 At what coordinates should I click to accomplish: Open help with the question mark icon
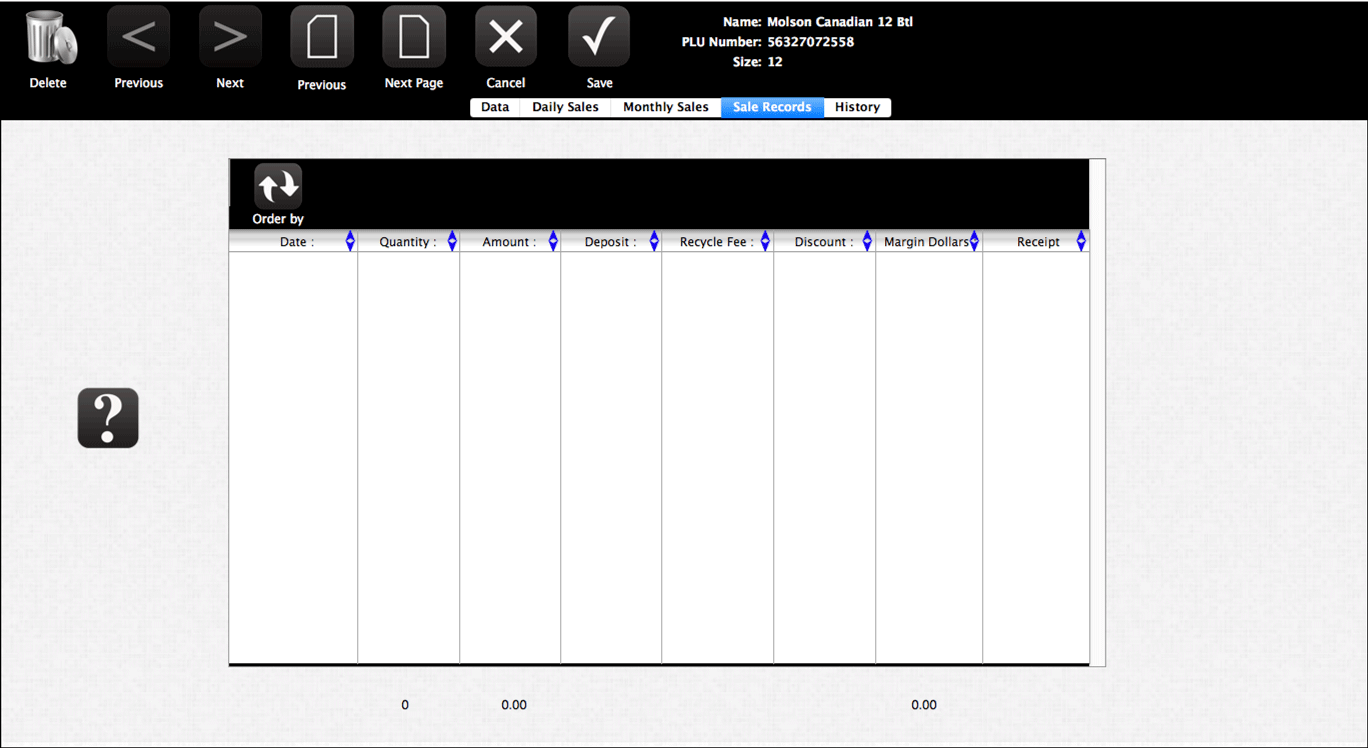108,418
